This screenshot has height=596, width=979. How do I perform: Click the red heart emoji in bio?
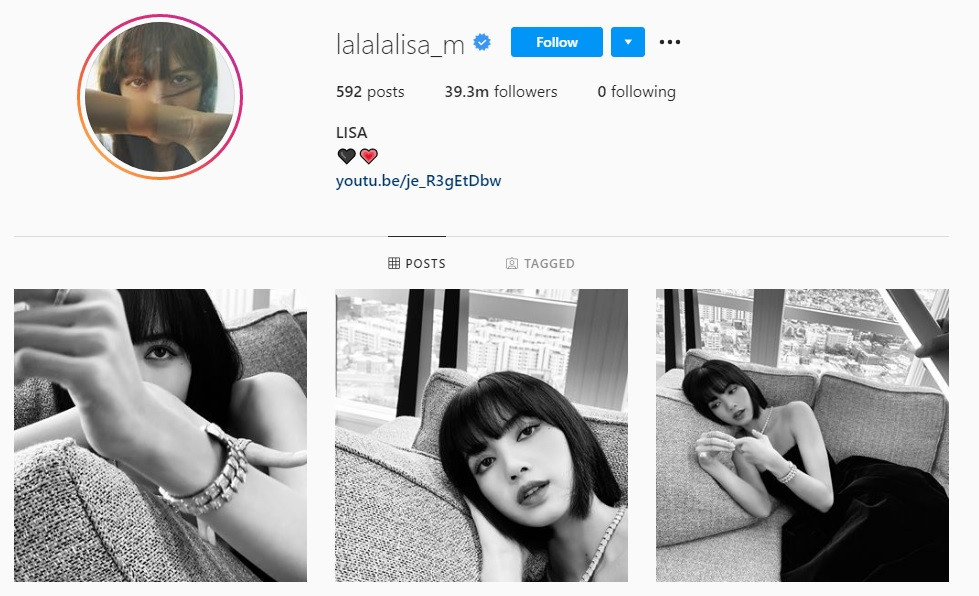369,155
